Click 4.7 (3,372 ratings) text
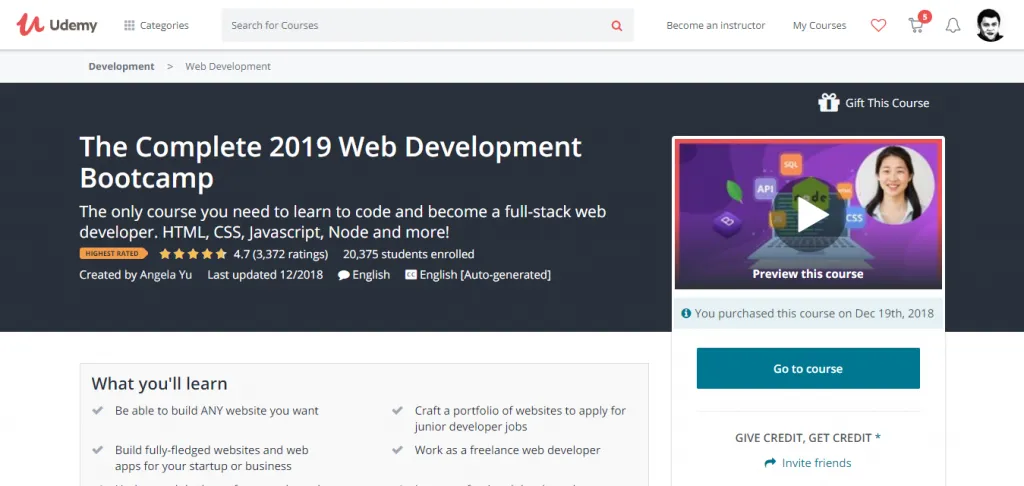Image resolution: width=1024 pixels, height=486 pixels. point(281,254)
